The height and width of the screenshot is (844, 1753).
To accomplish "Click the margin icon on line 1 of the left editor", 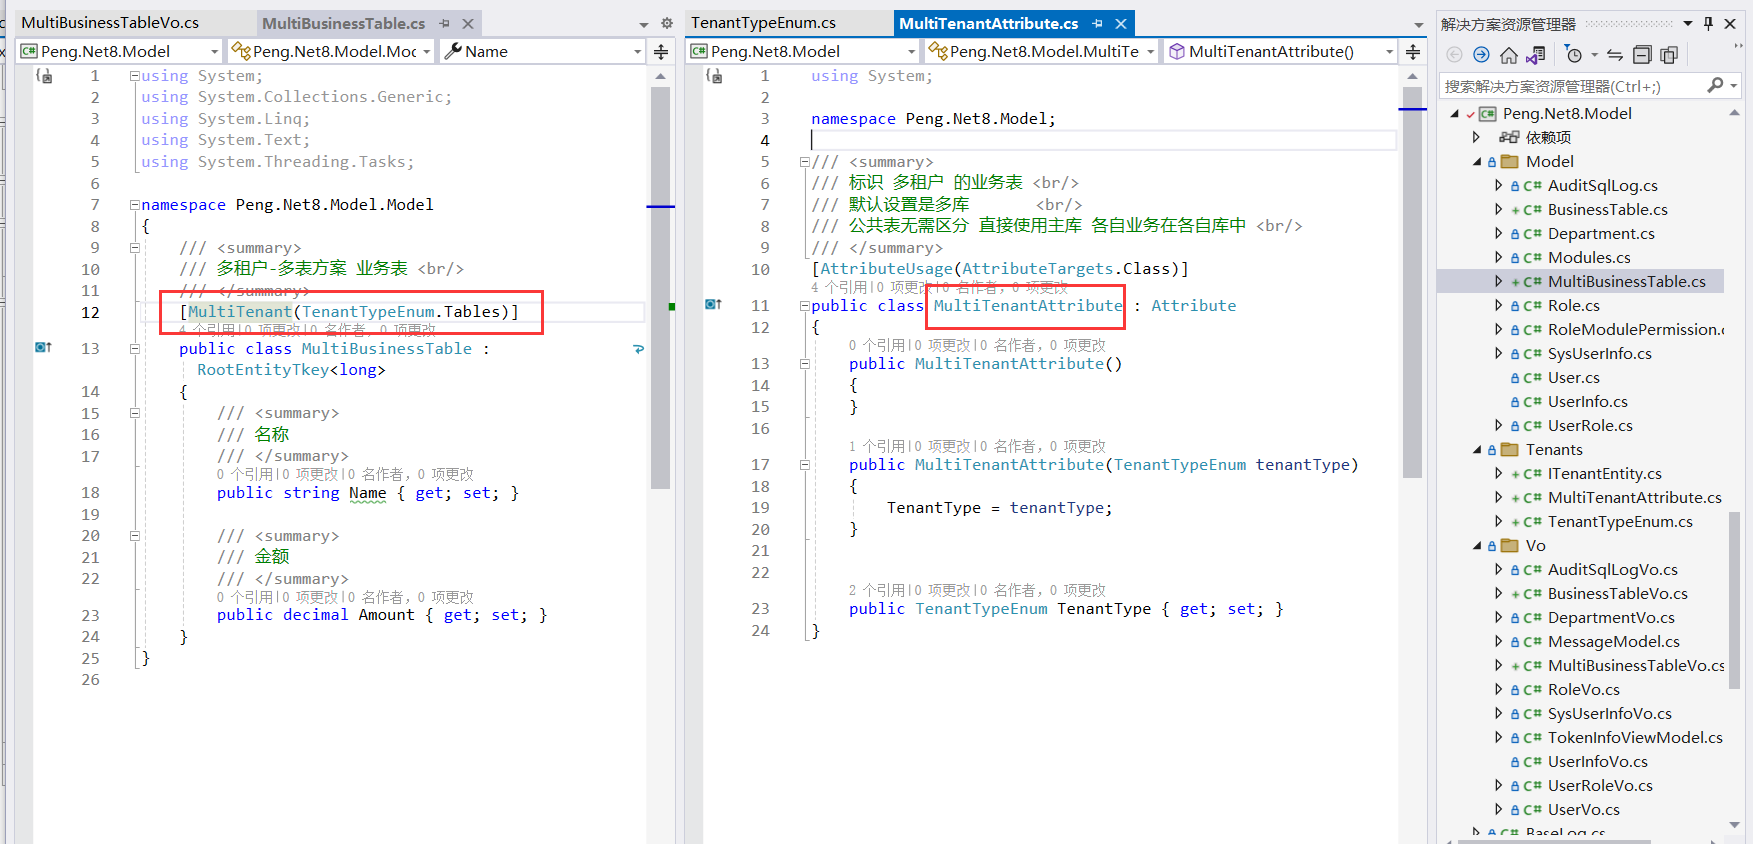I will (44, 75).
